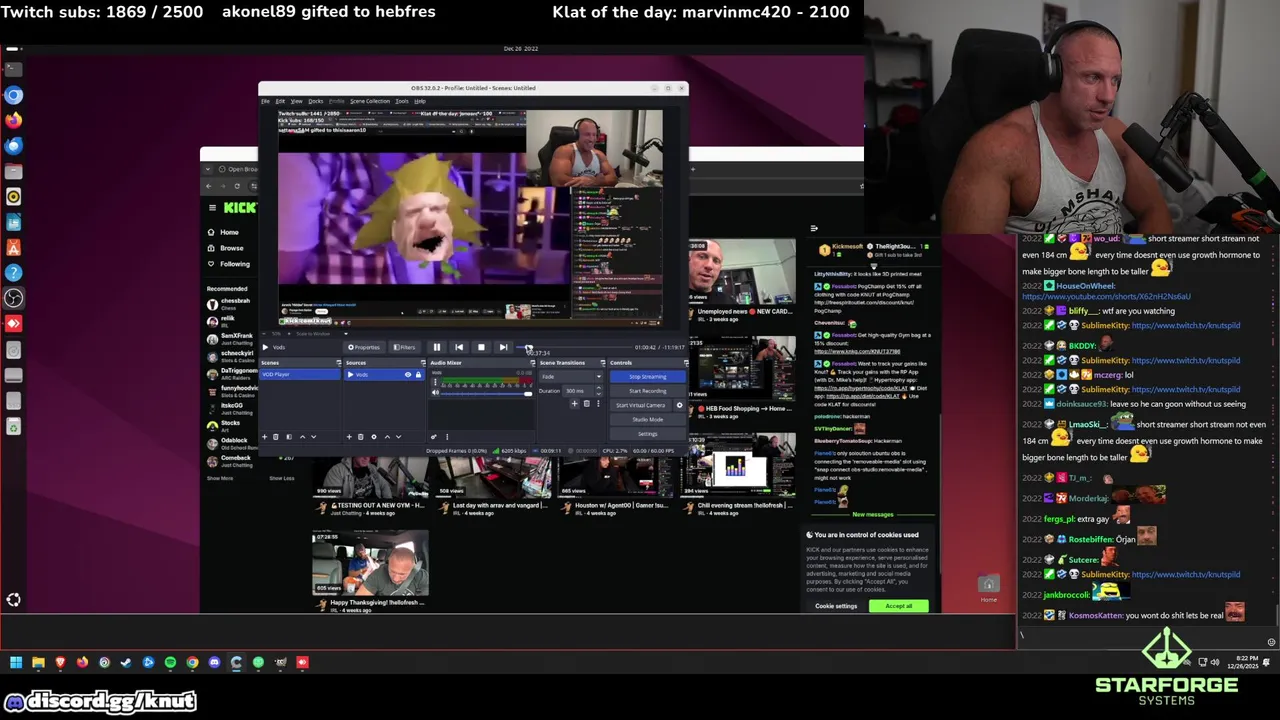1280x720 pixels.
Task: Mute the Vods audio mixer speaker icon
Action: (435, 393)
